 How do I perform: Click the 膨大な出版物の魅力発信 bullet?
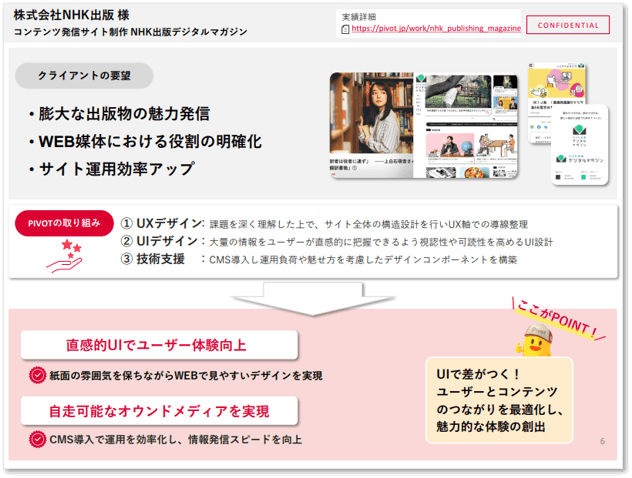[119, 114]
